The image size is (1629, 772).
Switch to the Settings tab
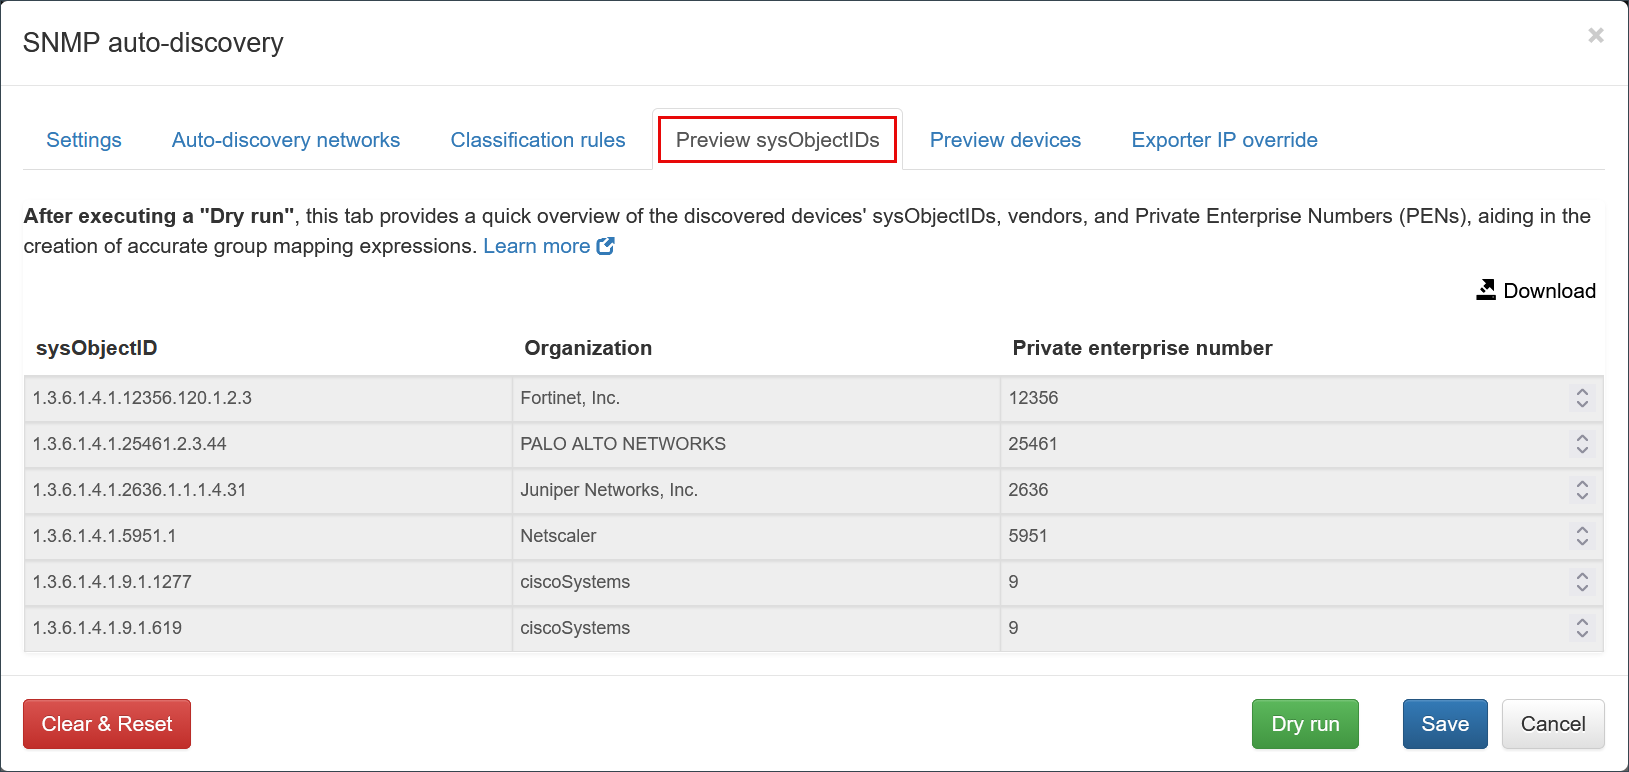tap(84, 140)
